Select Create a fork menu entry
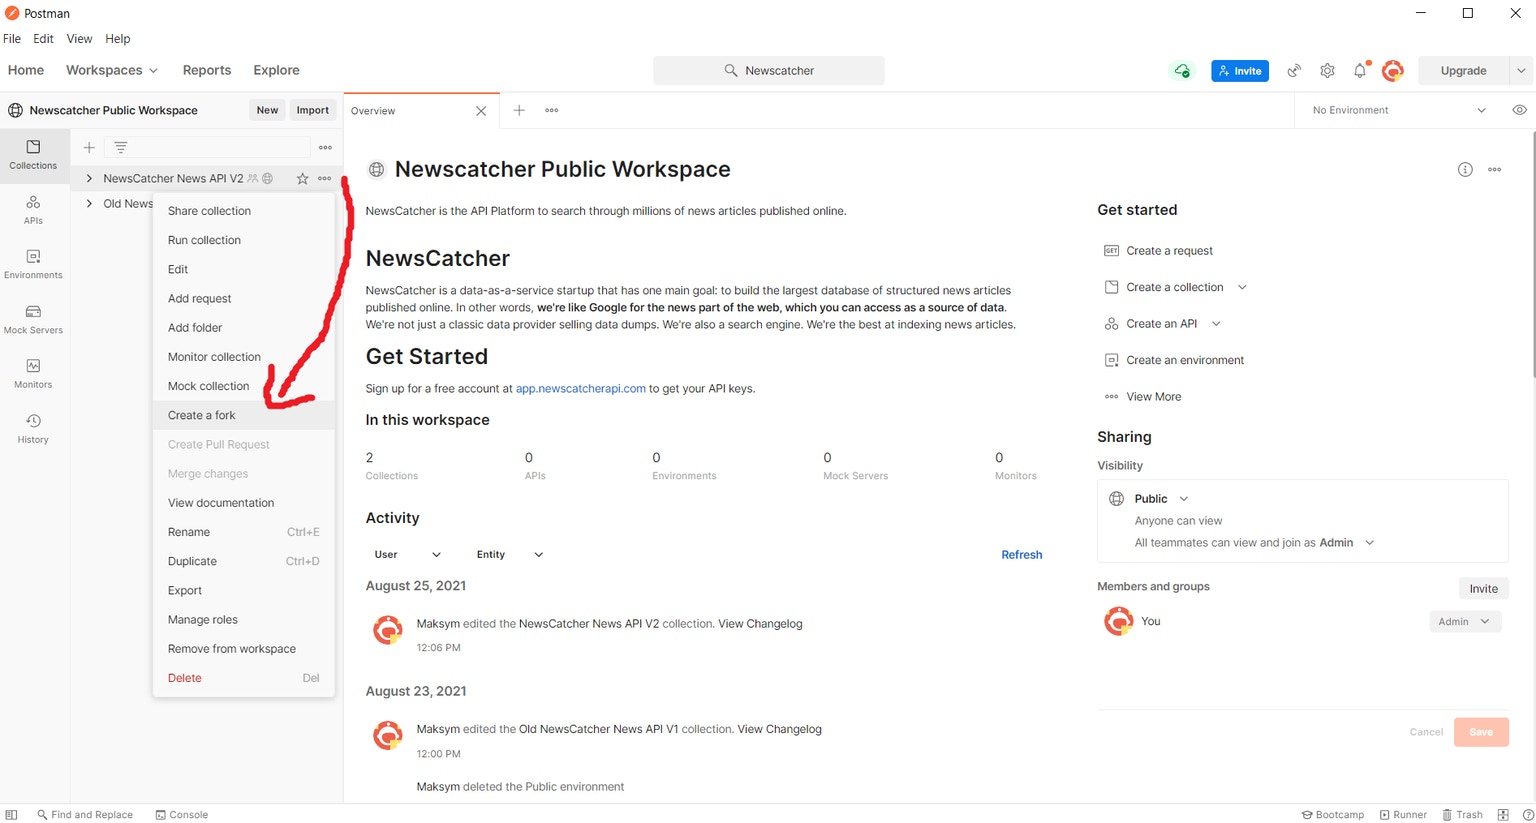Screen dimensions: 1536x823 [x=243, y=415]
